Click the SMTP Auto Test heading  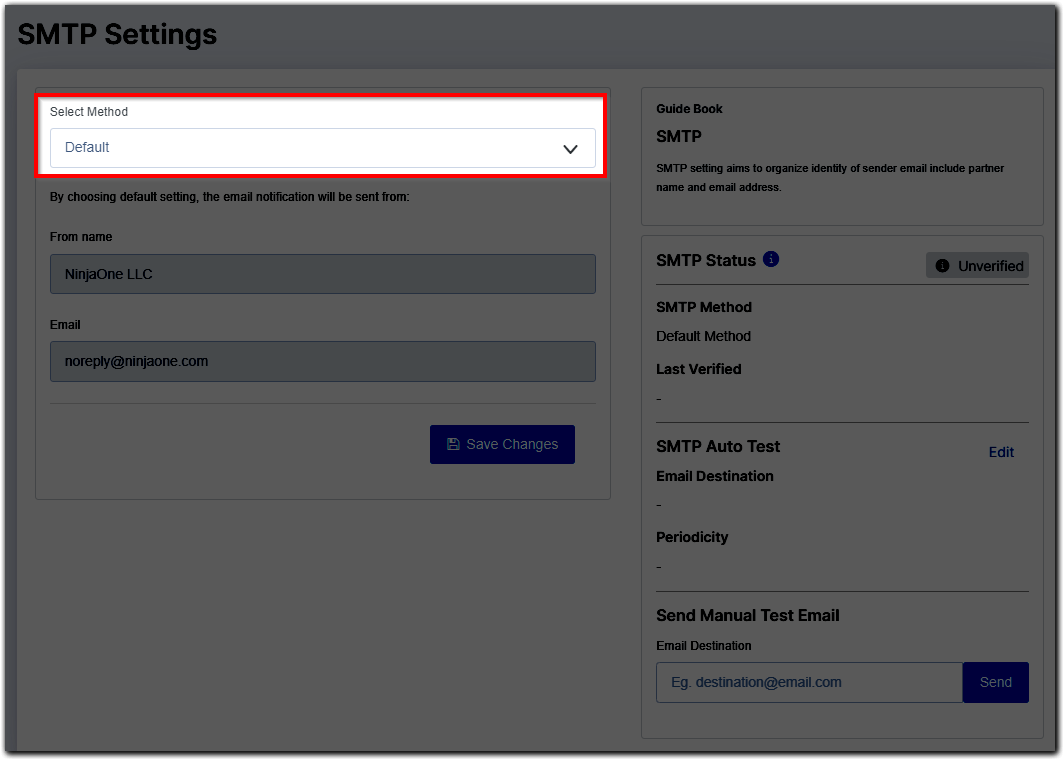(x=718, y=446)
